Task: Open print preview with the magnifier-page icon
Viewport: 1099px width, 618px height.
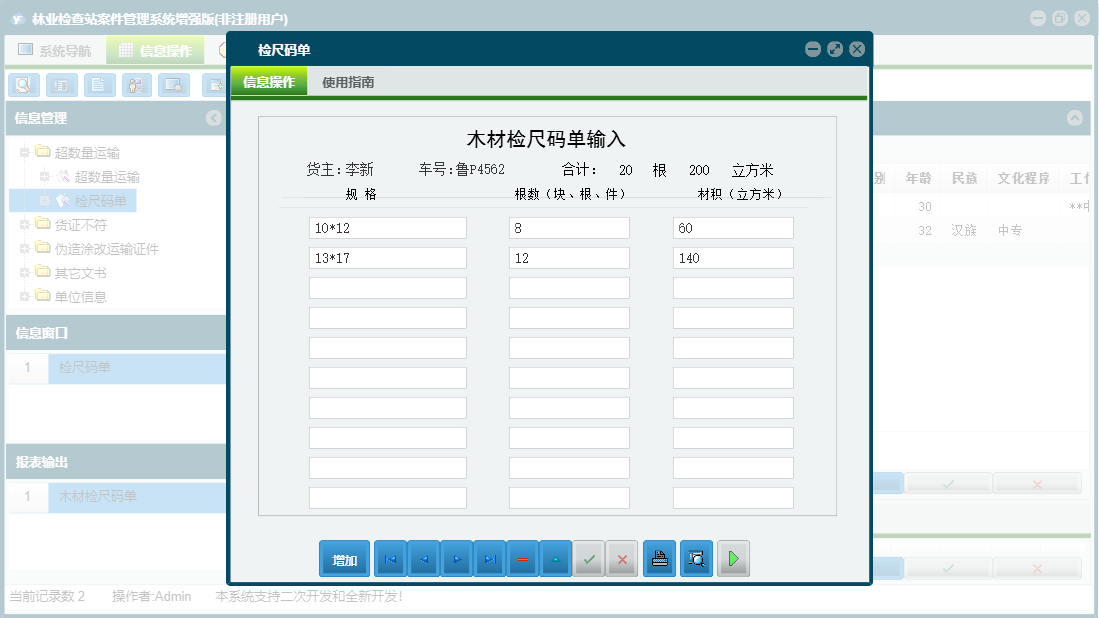Action: coord(696,558)
